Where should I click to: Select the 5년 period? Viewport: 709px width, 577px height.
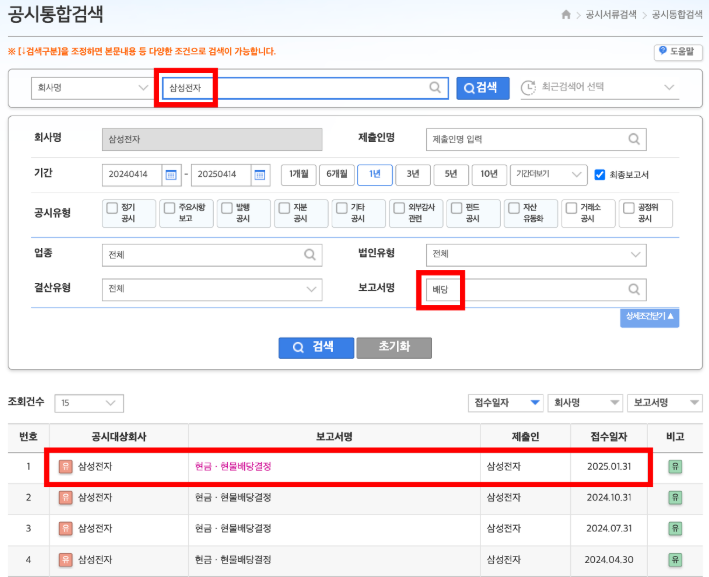(x=451, y=175)
